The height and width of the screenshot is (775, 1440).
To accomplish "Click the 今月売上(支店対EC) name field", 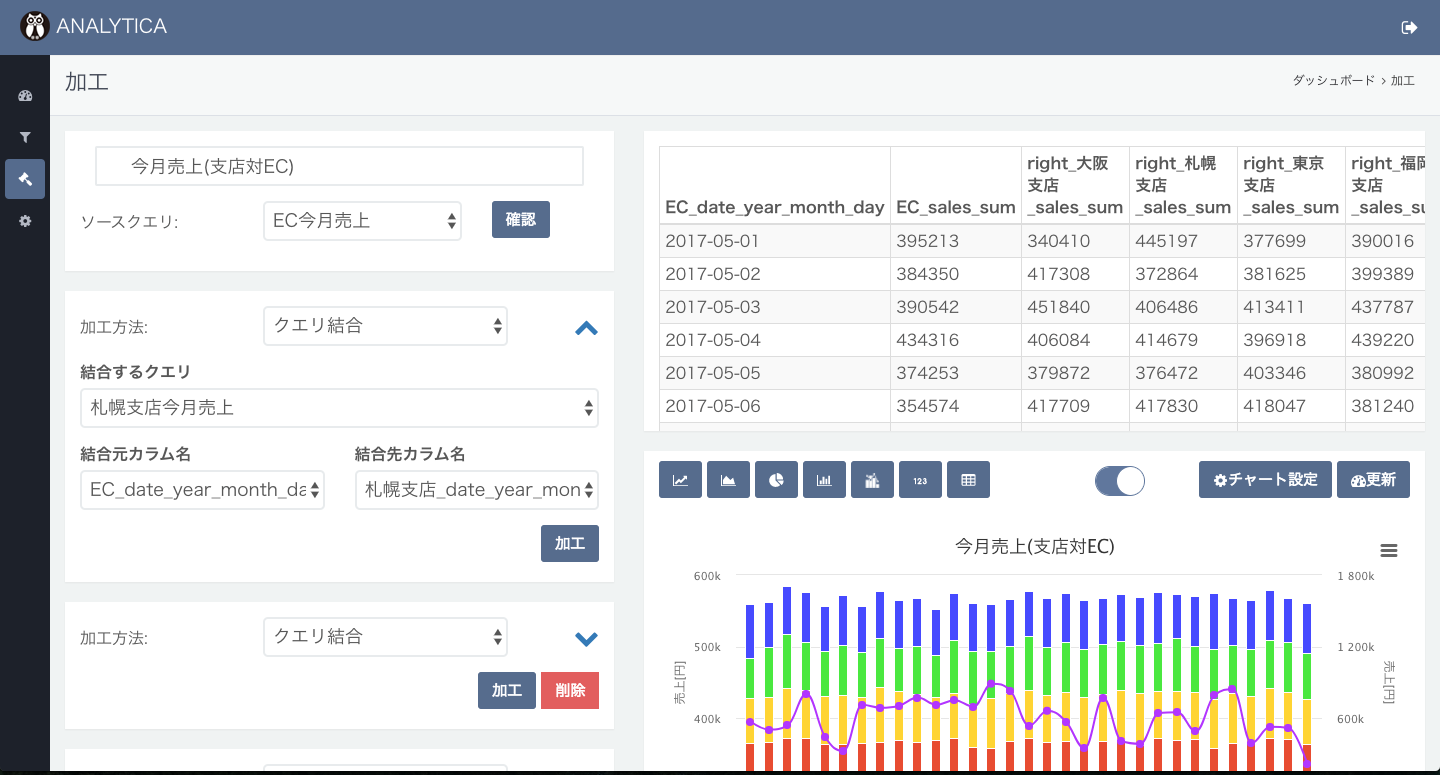I will (x=339, y=166).
